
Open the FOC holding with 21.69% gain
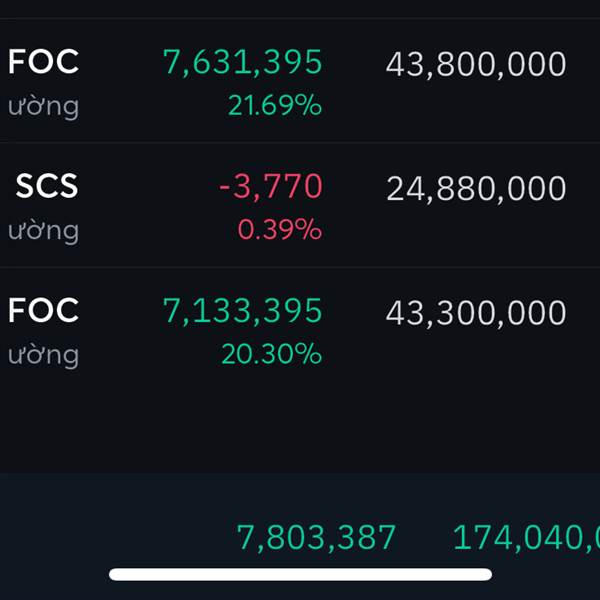[300, 80]
